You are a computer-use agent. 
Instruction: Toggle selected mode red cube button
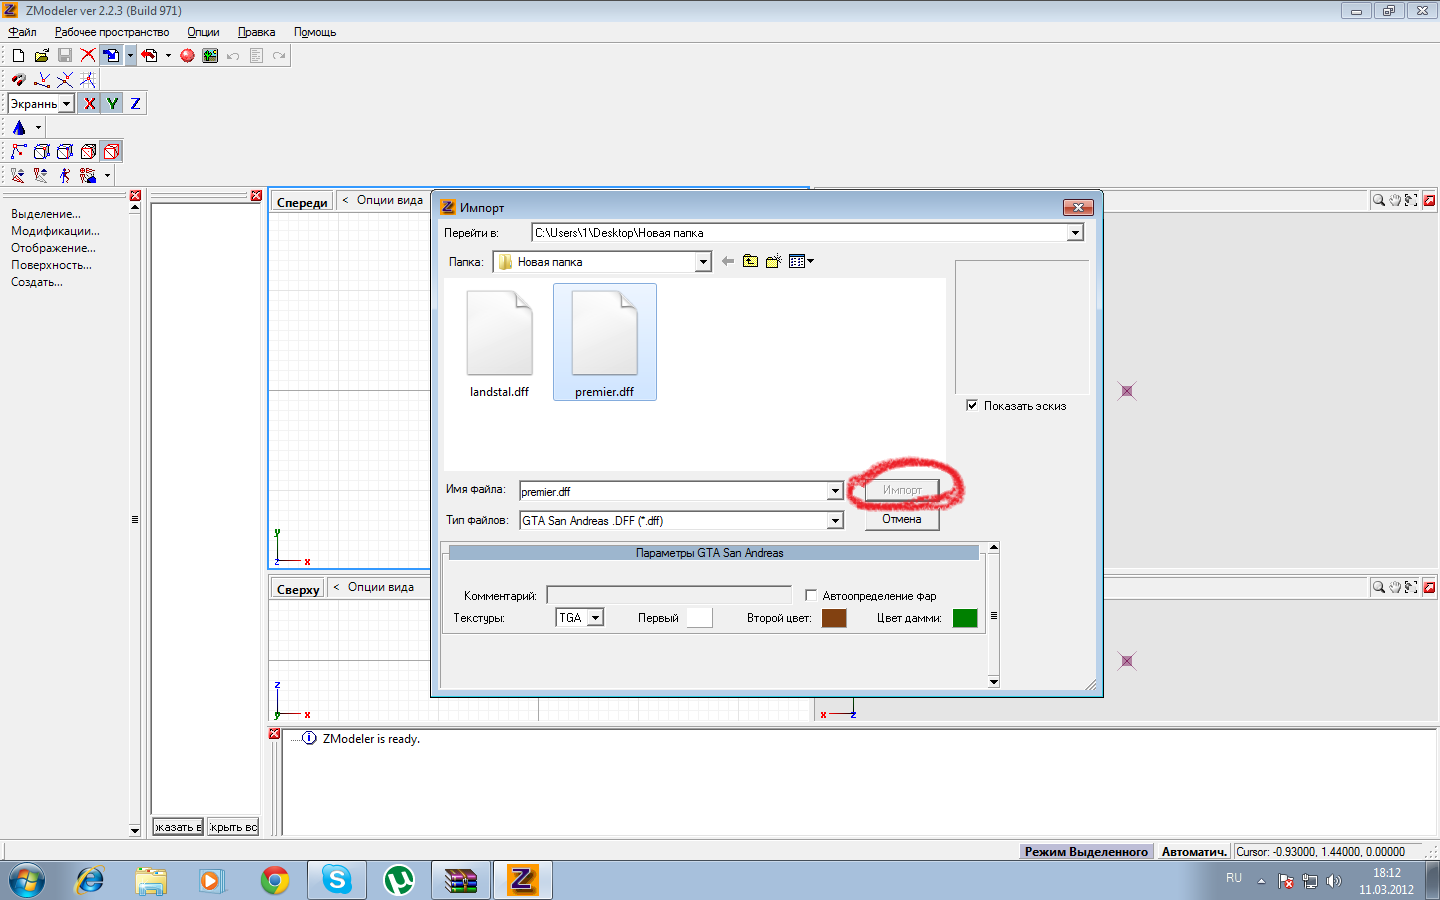(112, 152)
